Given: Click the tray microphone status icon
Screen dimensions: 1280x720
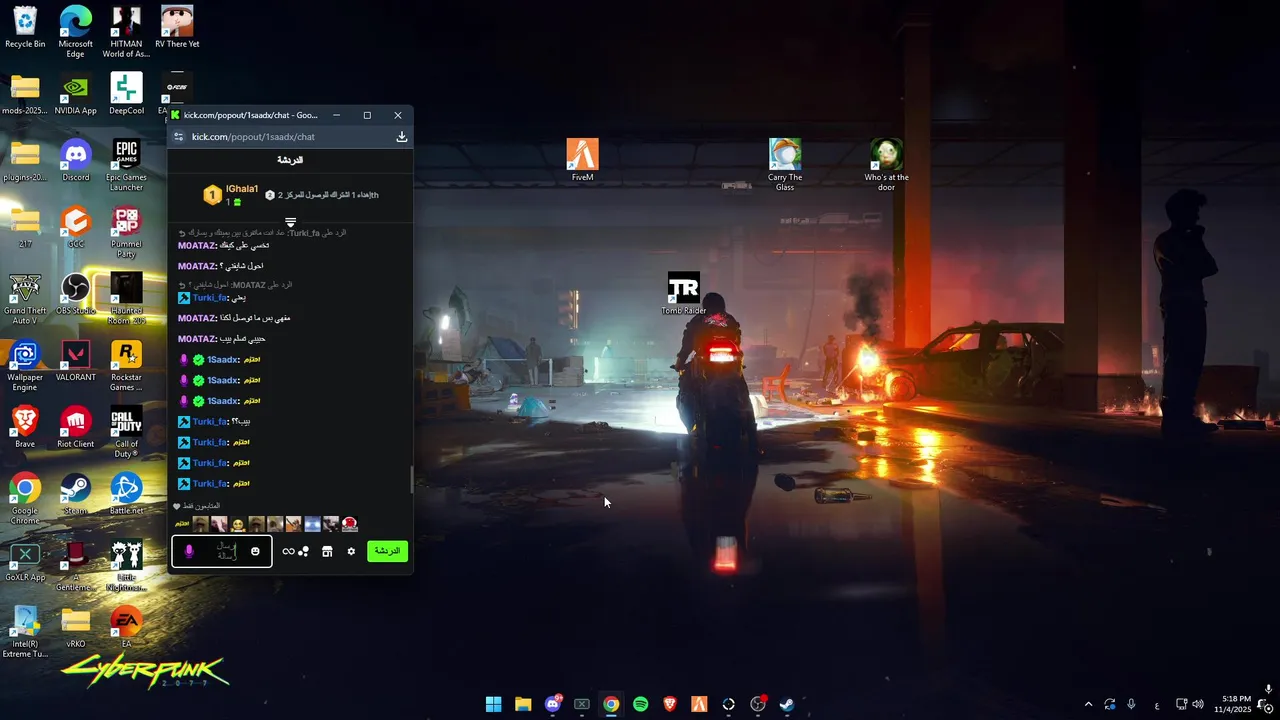Looking at the screenshot, I should 1131,704.
